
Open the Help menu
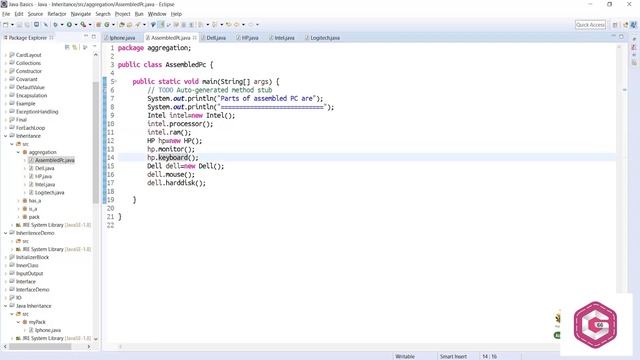[176, 14]
